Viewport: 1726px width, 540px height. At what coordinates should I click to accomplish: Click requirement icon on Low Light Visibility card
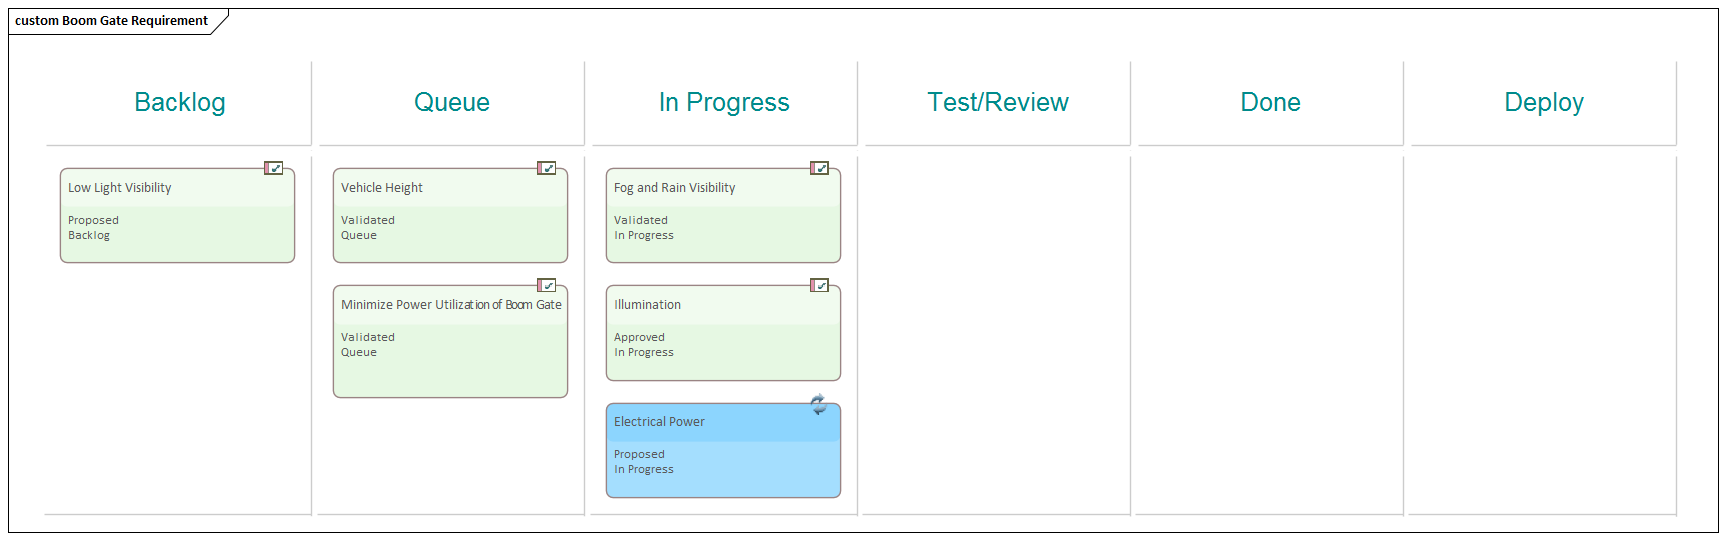(273, 168)
